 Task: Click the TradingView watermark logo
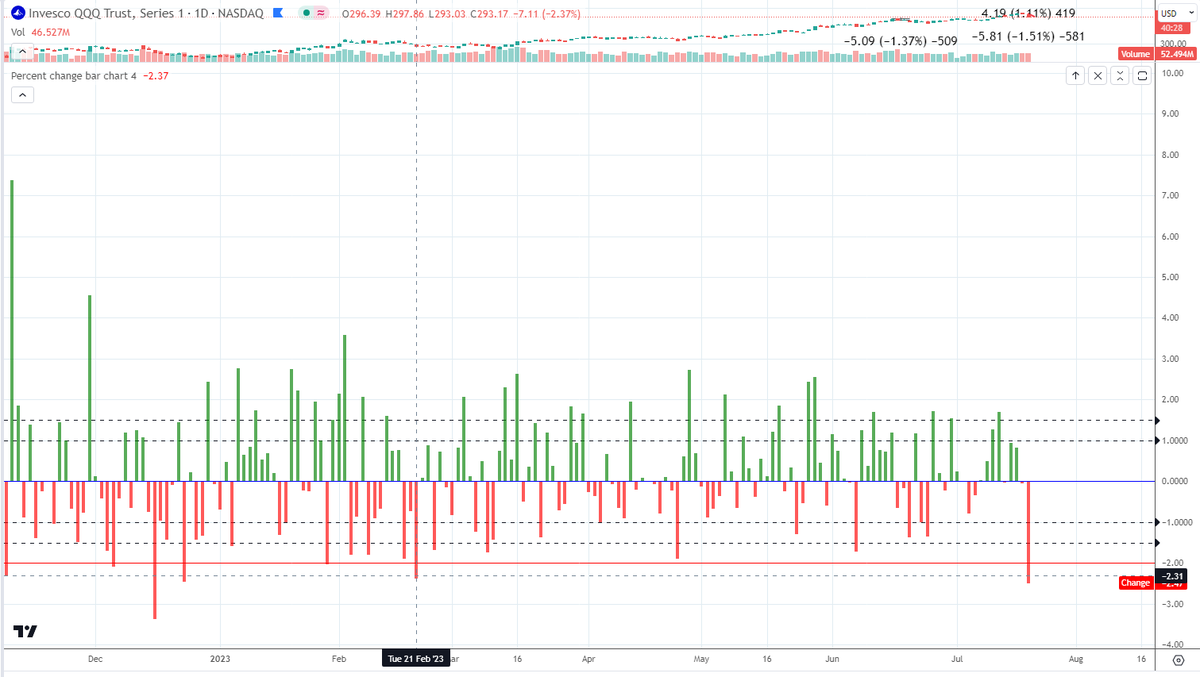click(25, 632)
